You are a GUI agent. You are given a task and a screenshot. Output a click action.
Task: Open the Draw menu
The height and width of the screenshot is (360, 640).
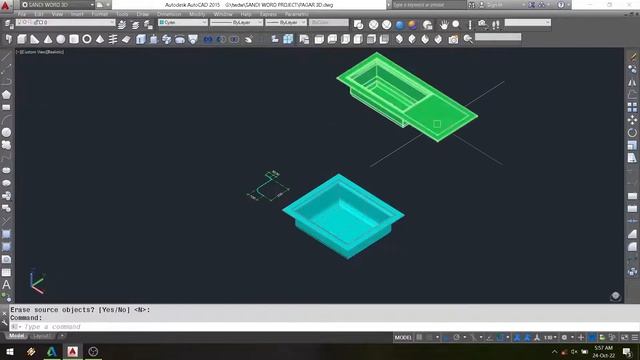142,14
